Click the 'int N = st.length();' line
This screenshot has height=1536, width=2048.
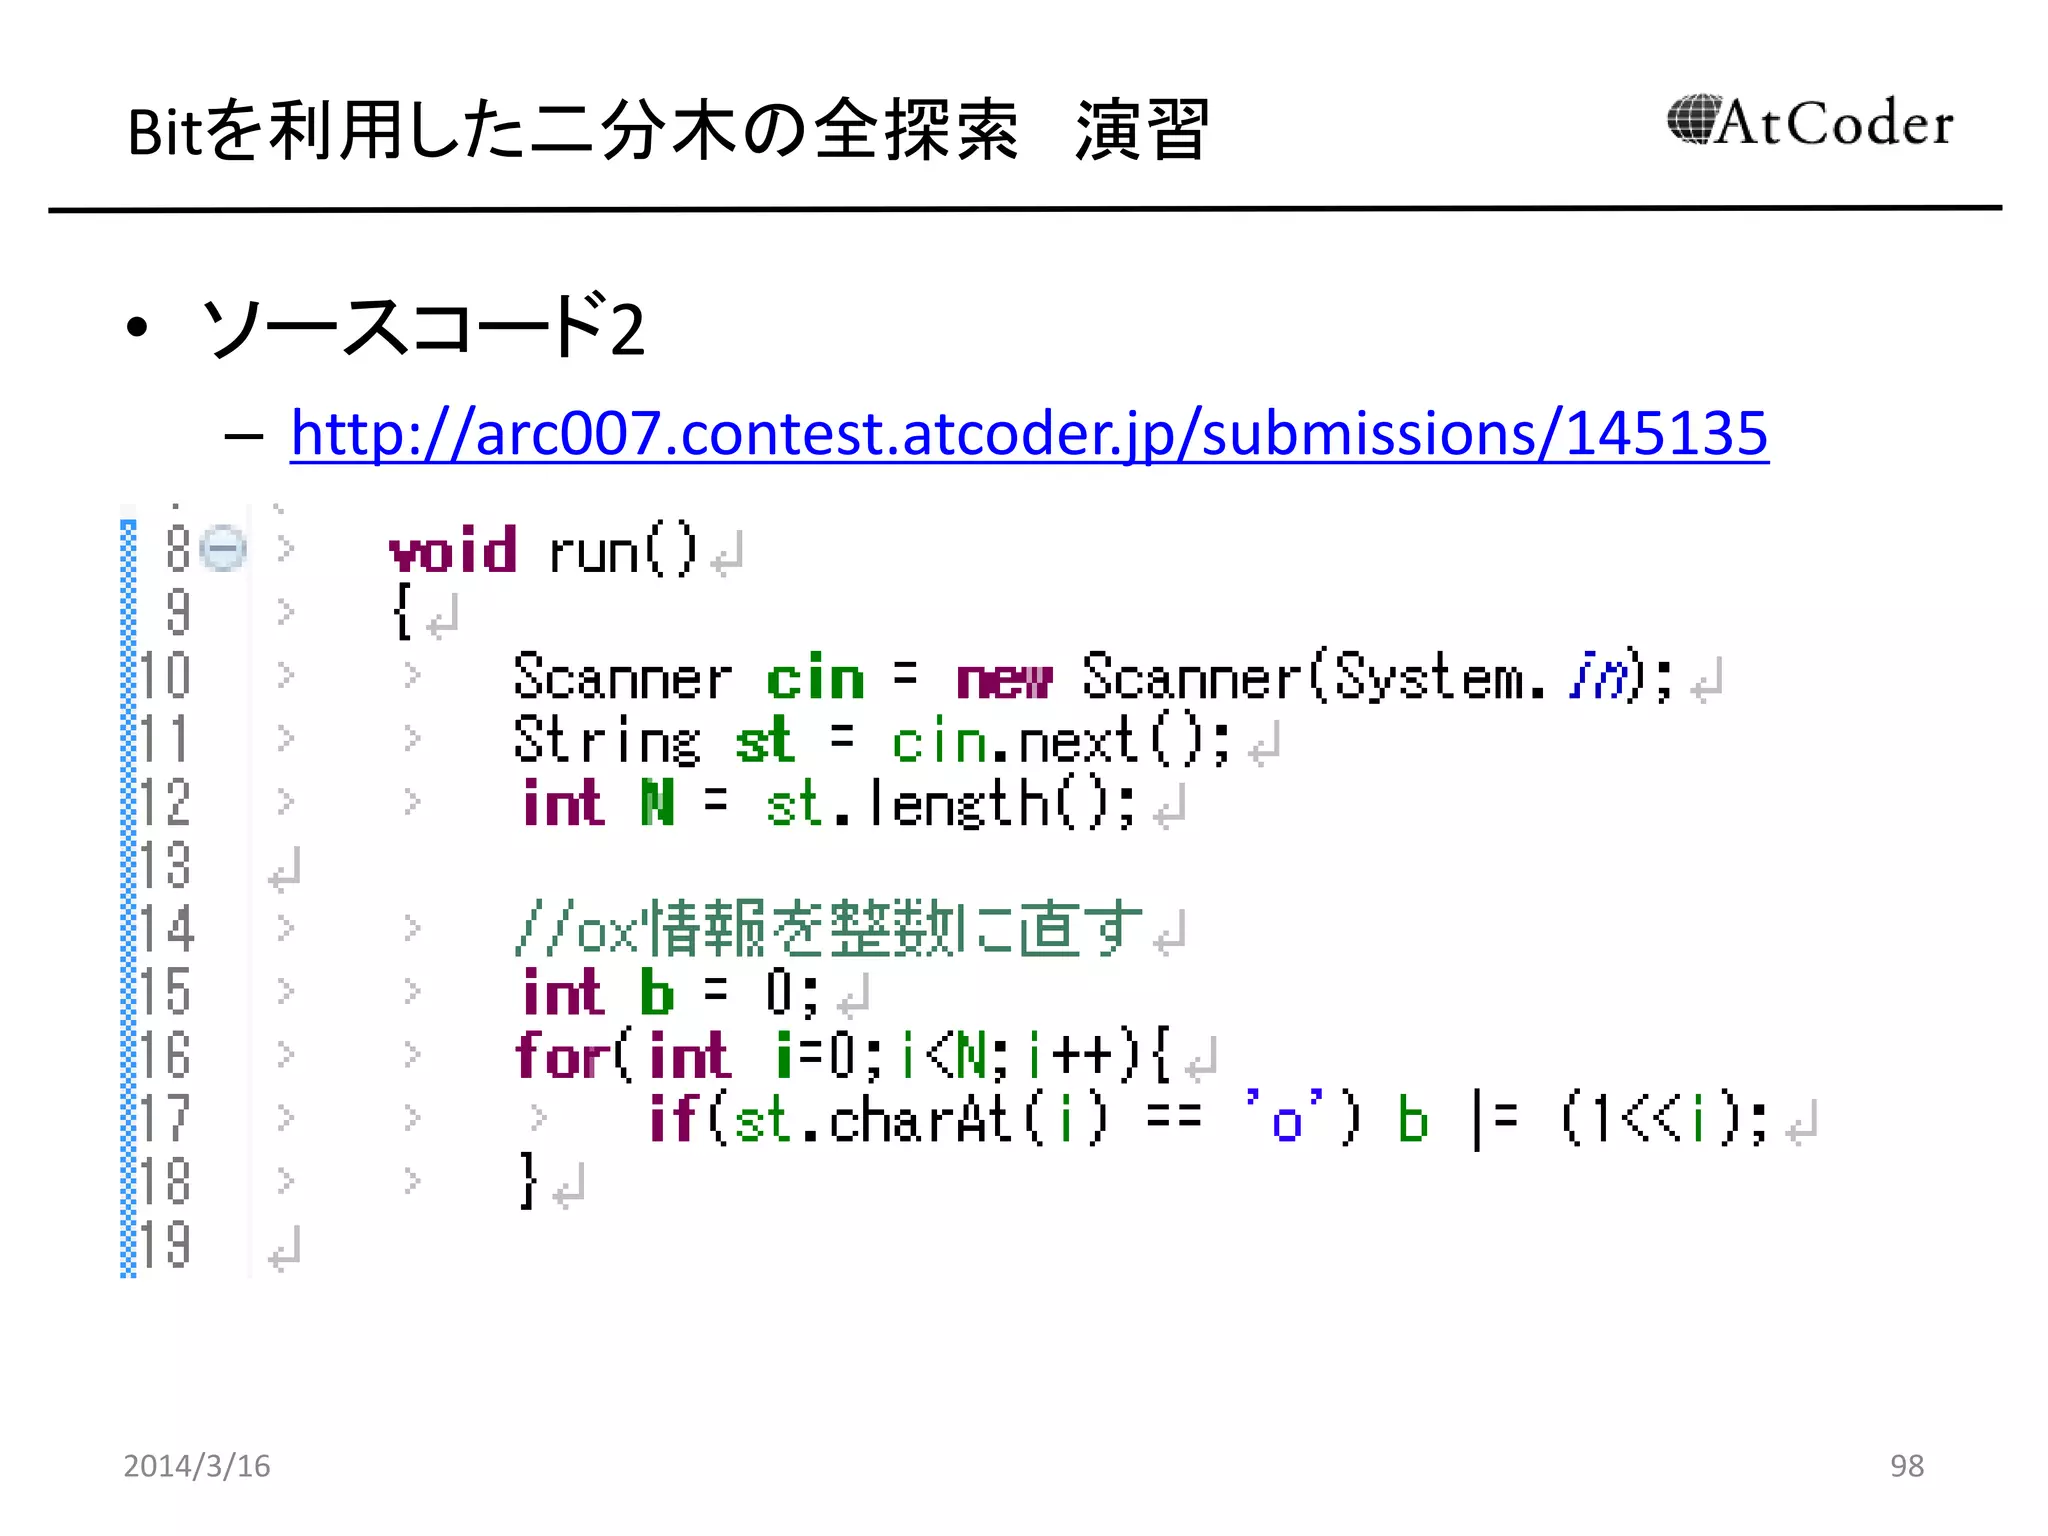pos(829,804)
